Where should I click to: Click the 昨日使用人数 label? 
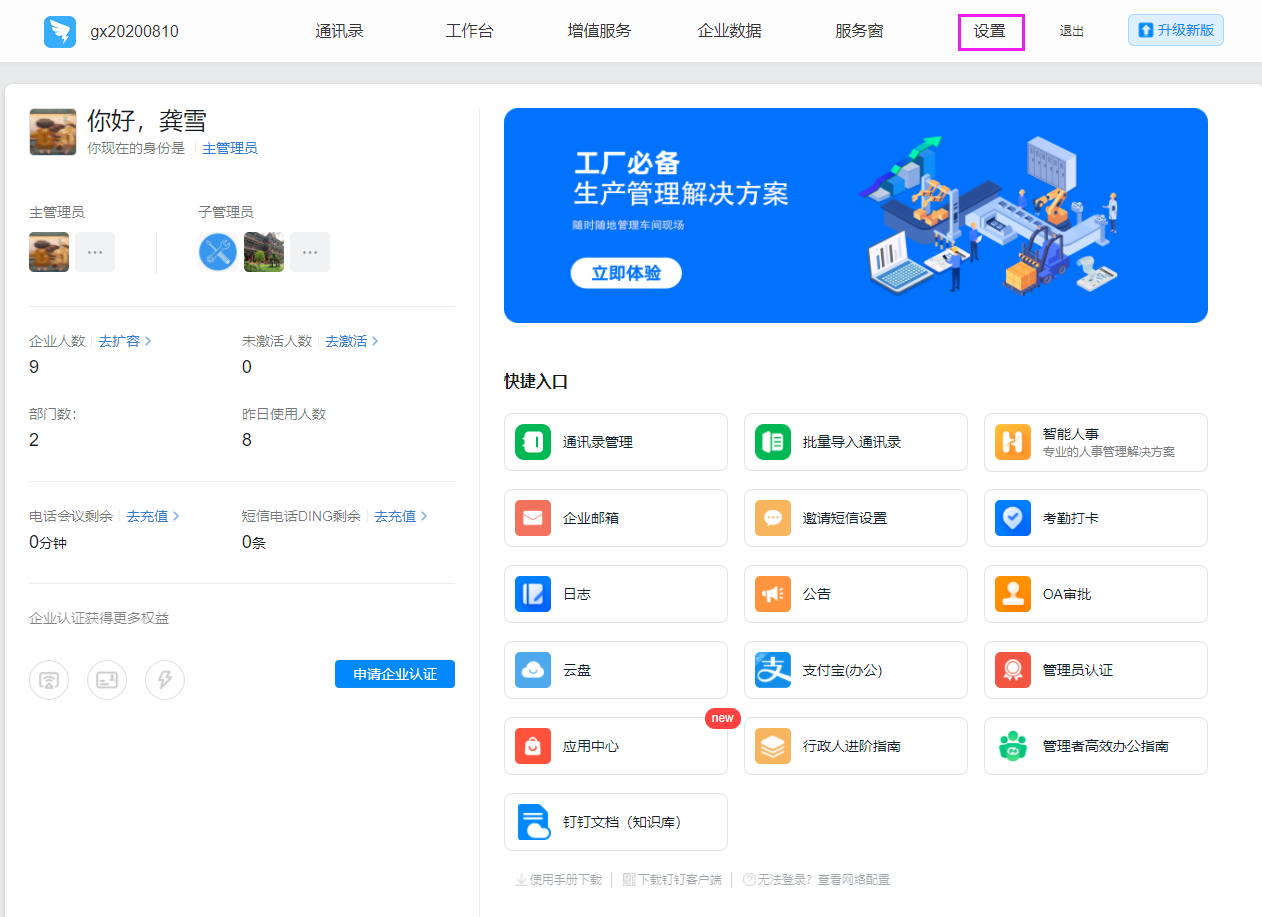(x=284, y=414)
